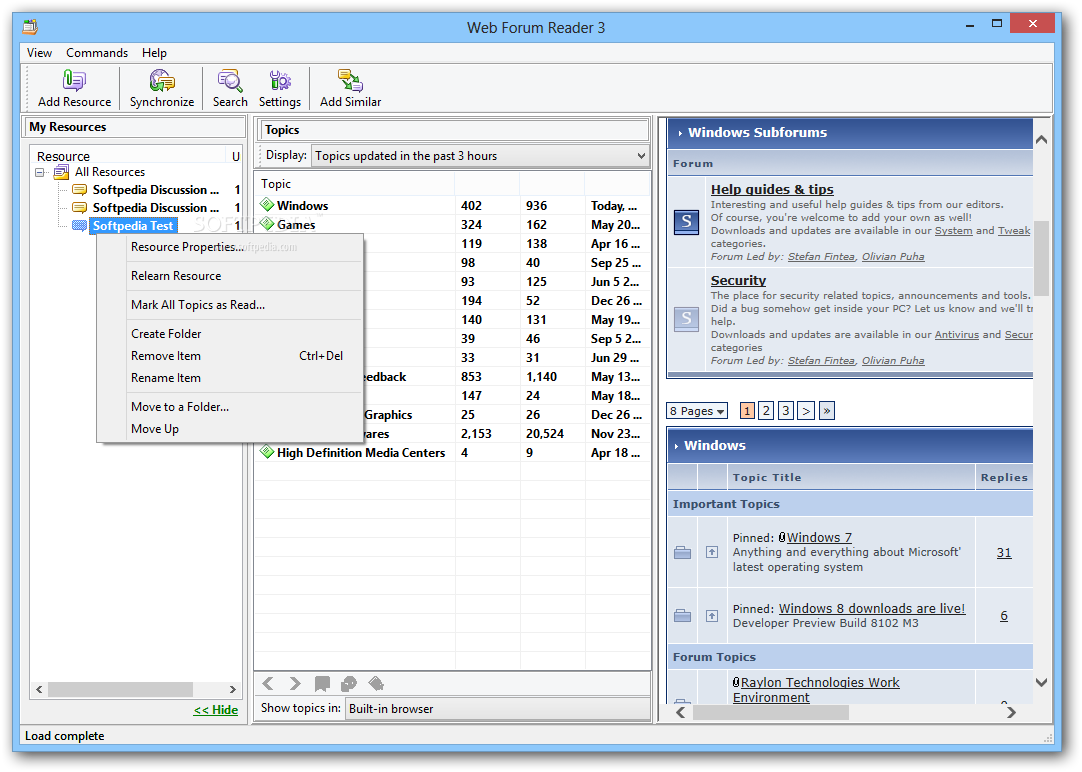Click folder icon beside Windows 8 downloads topic
This screenshot has height=772, width=1082.
(682, 615)
